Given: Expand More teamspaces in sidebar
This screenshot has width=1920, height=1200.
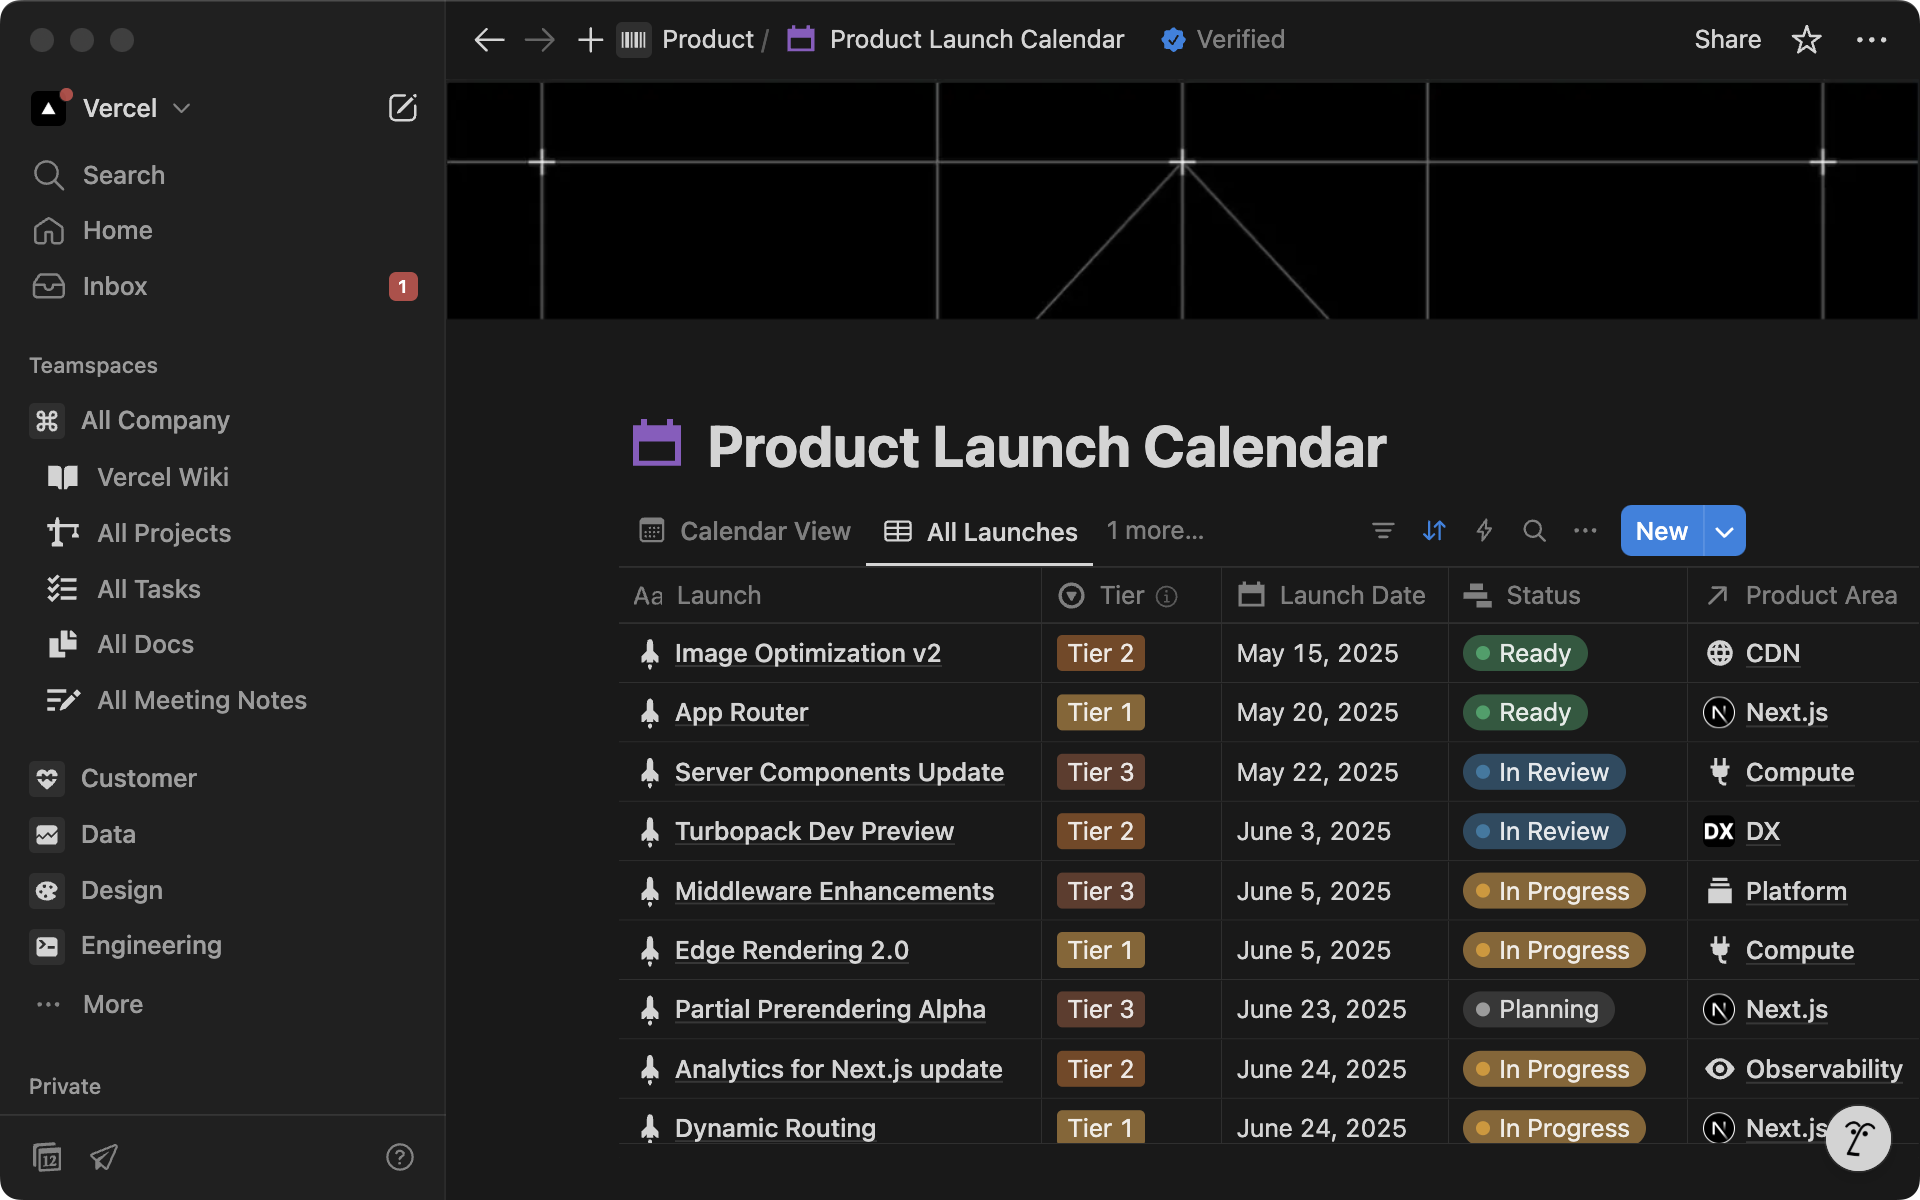Looking at the screenshot, I should [x=112, y=1004].
